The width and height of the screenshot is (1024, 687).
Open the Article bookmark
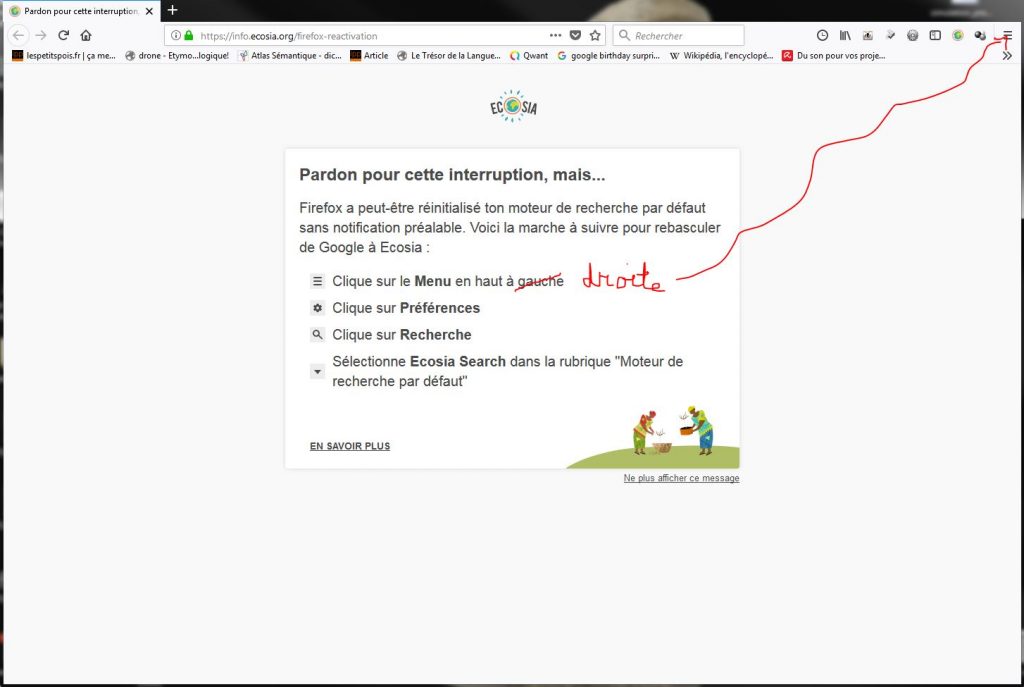(x=369, y=56)
